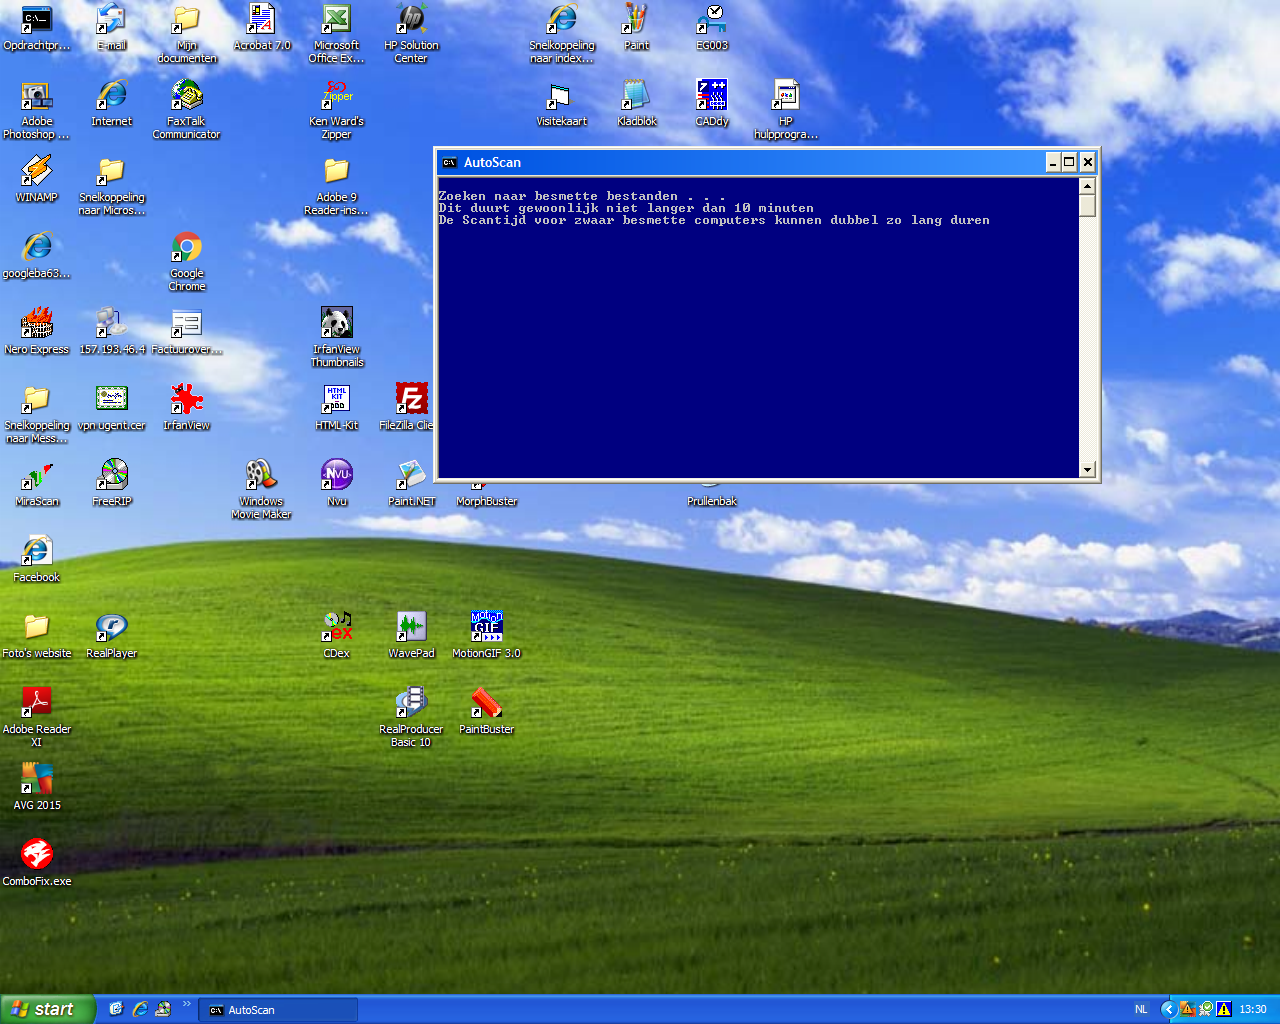Image resolution: width=1280 pixels, height=1024 pixels.
Task: Launch Google Chrome from the desktop
Action: click(187, 262)
